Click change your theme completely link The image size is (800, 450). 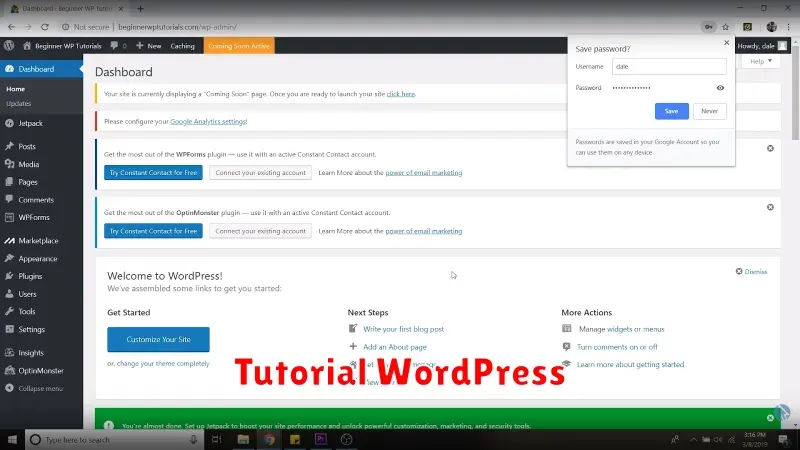[x=163, y=364]
